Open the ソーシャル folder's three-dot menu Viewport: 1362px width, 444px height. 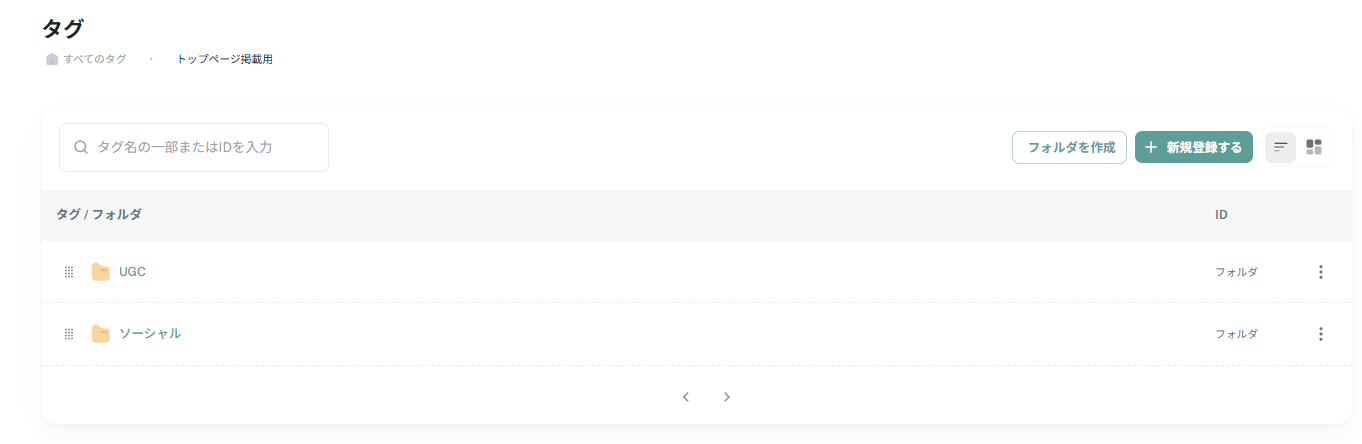click(x=1320, y=334)
